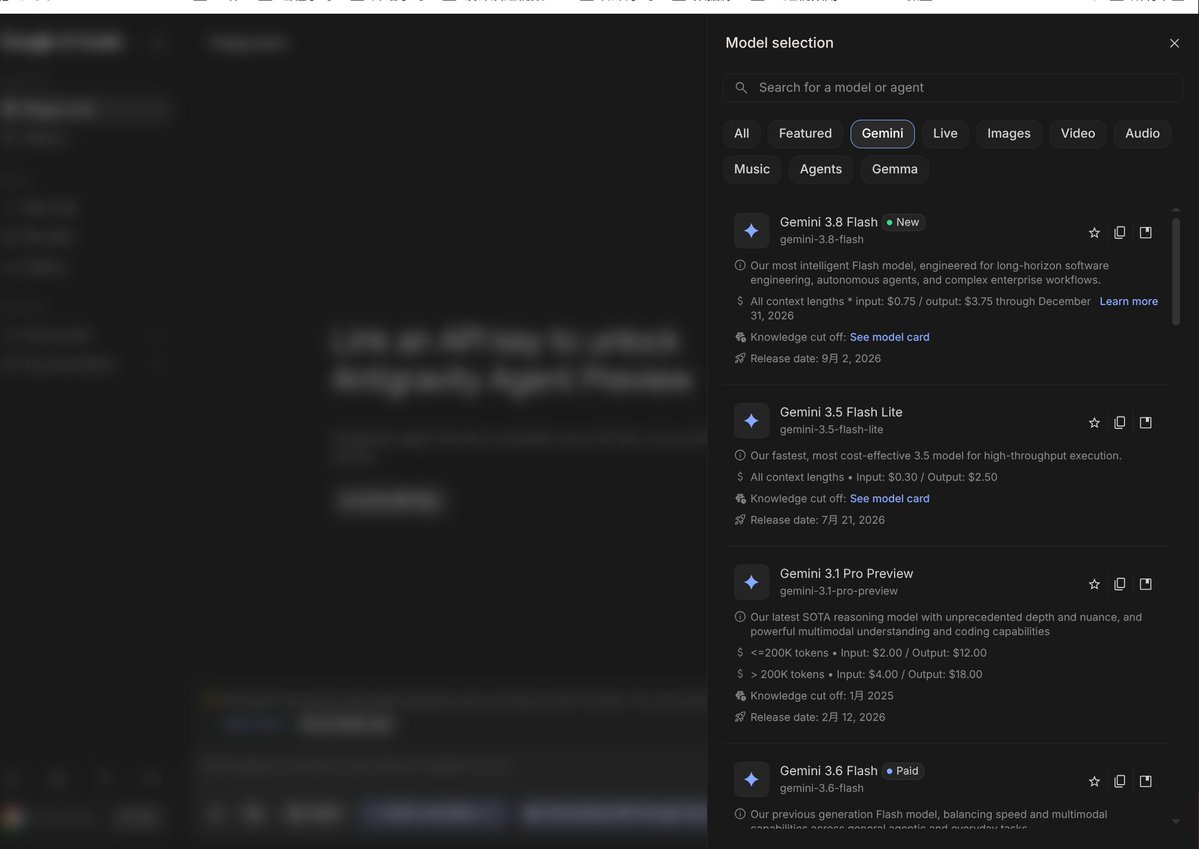Click the Gemini 3.6 Flash model title
Viewport: 1199px width, 849px height.
(x=828, y=770)
